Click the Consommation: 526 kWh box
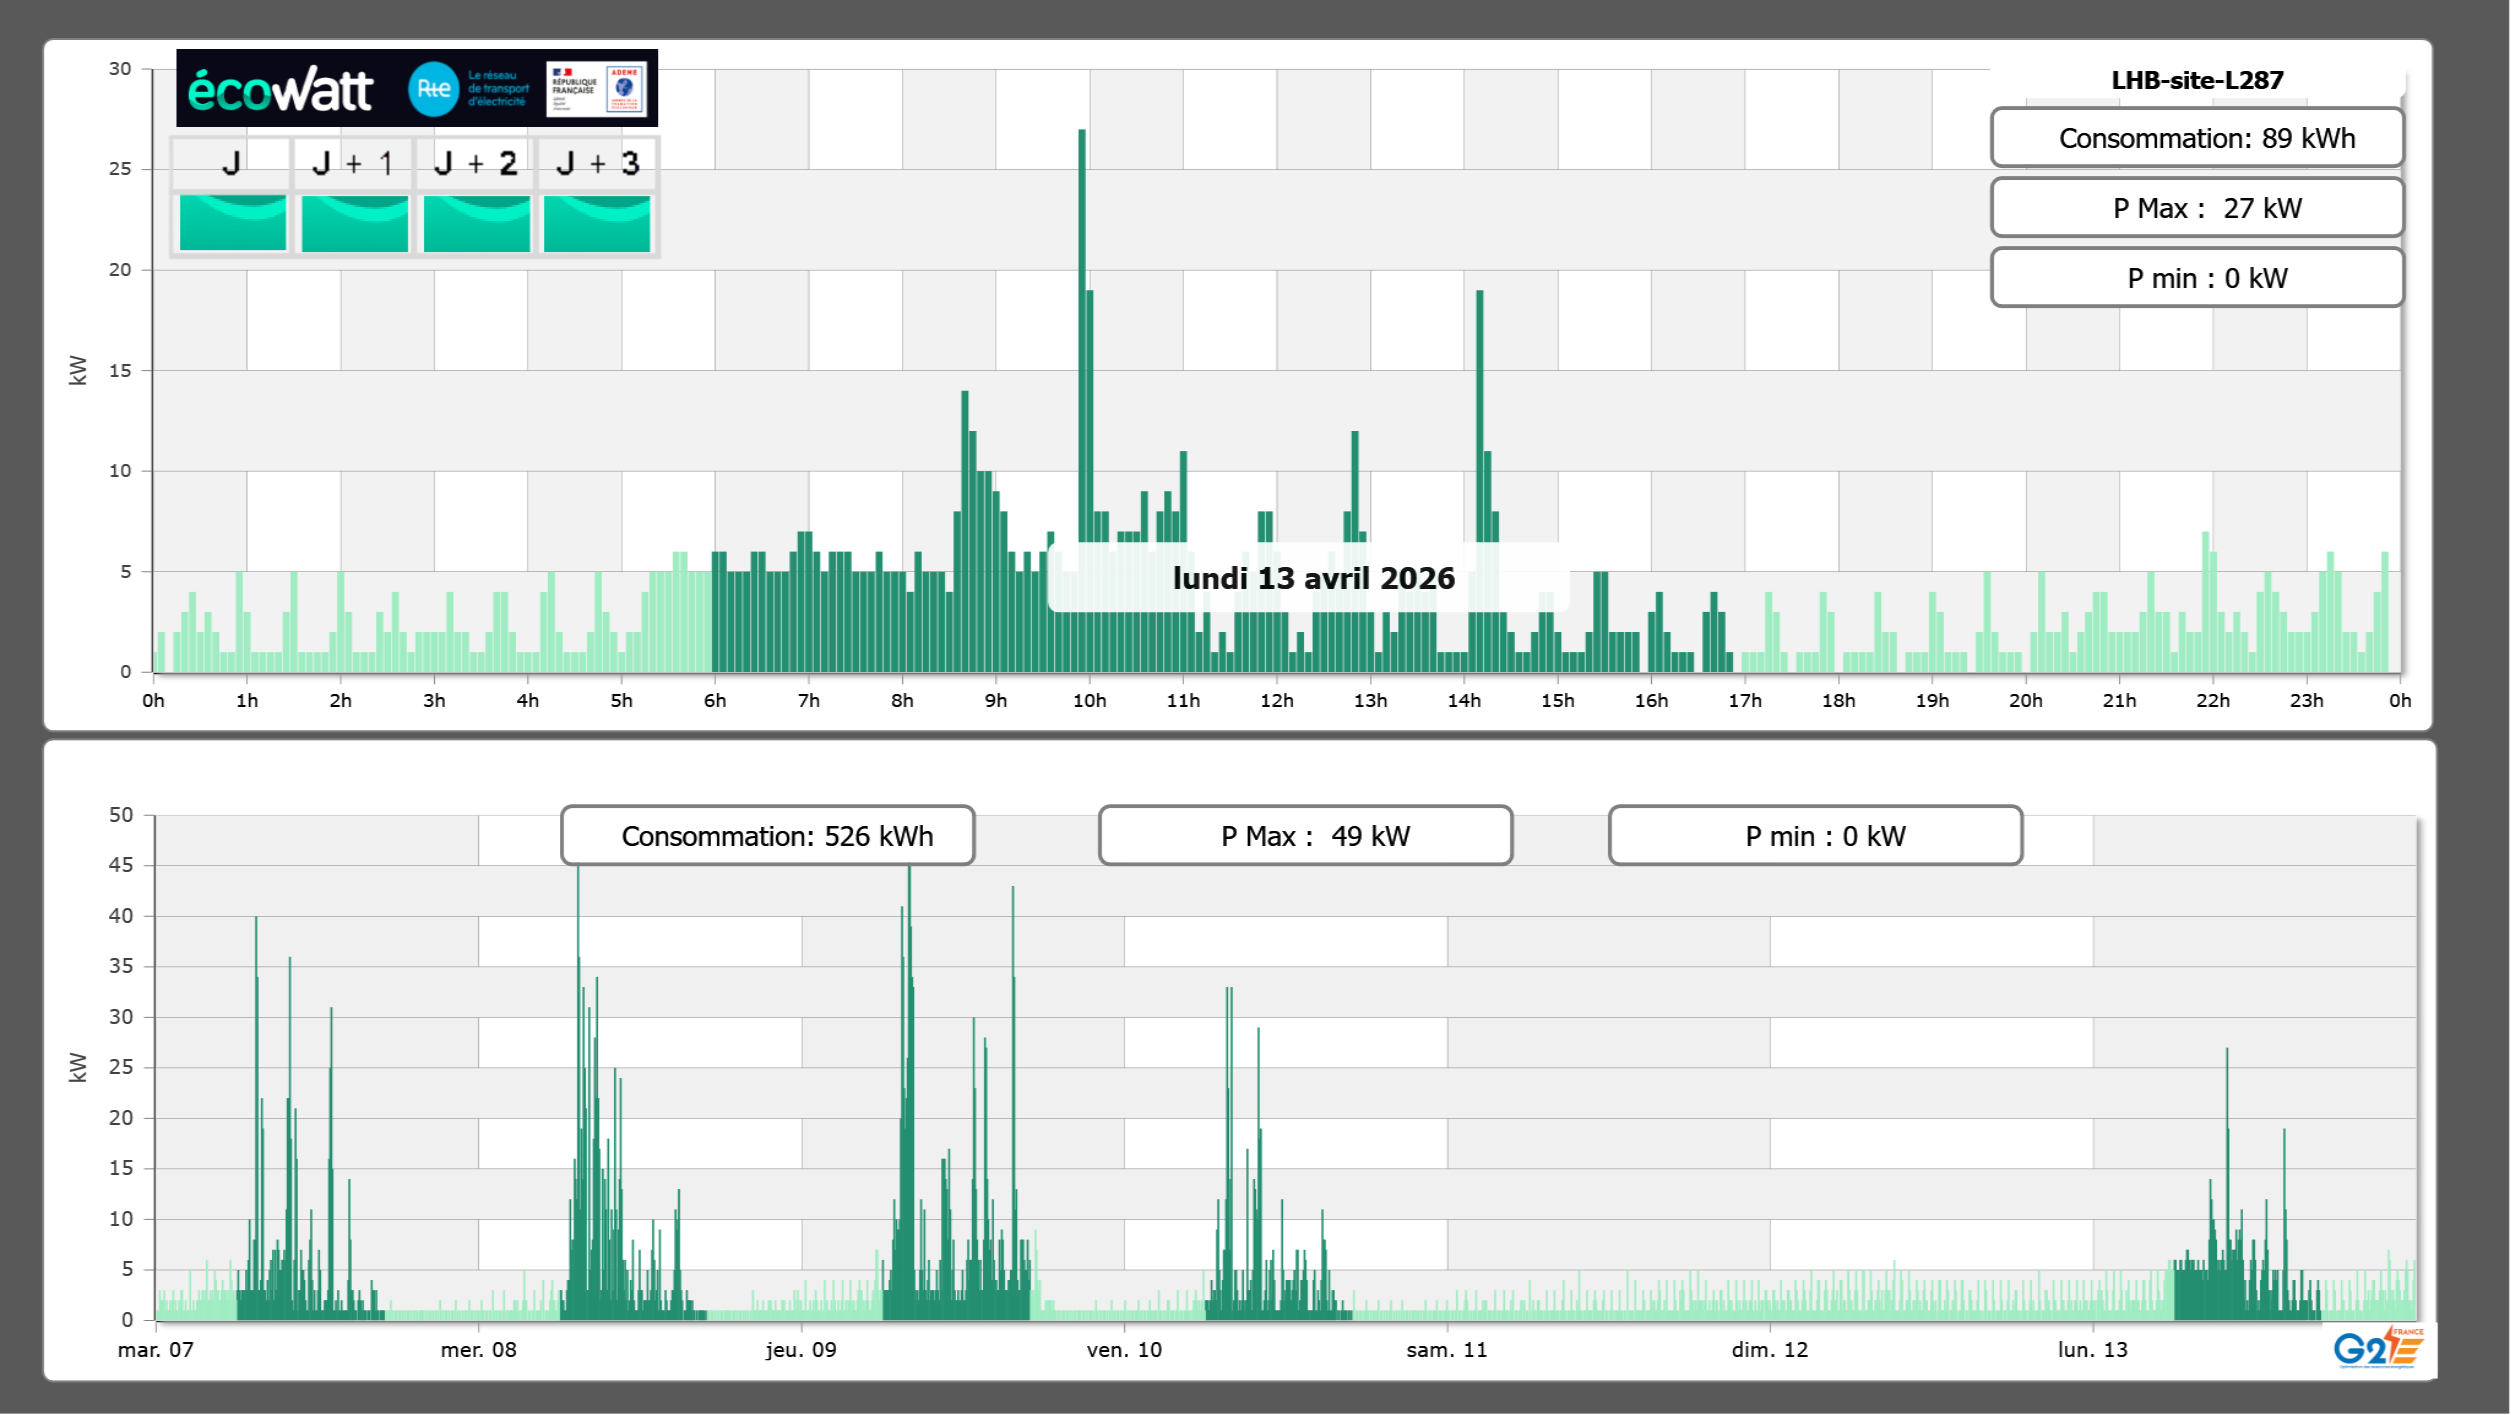The image size is (2511, 1415). point(768,836)
